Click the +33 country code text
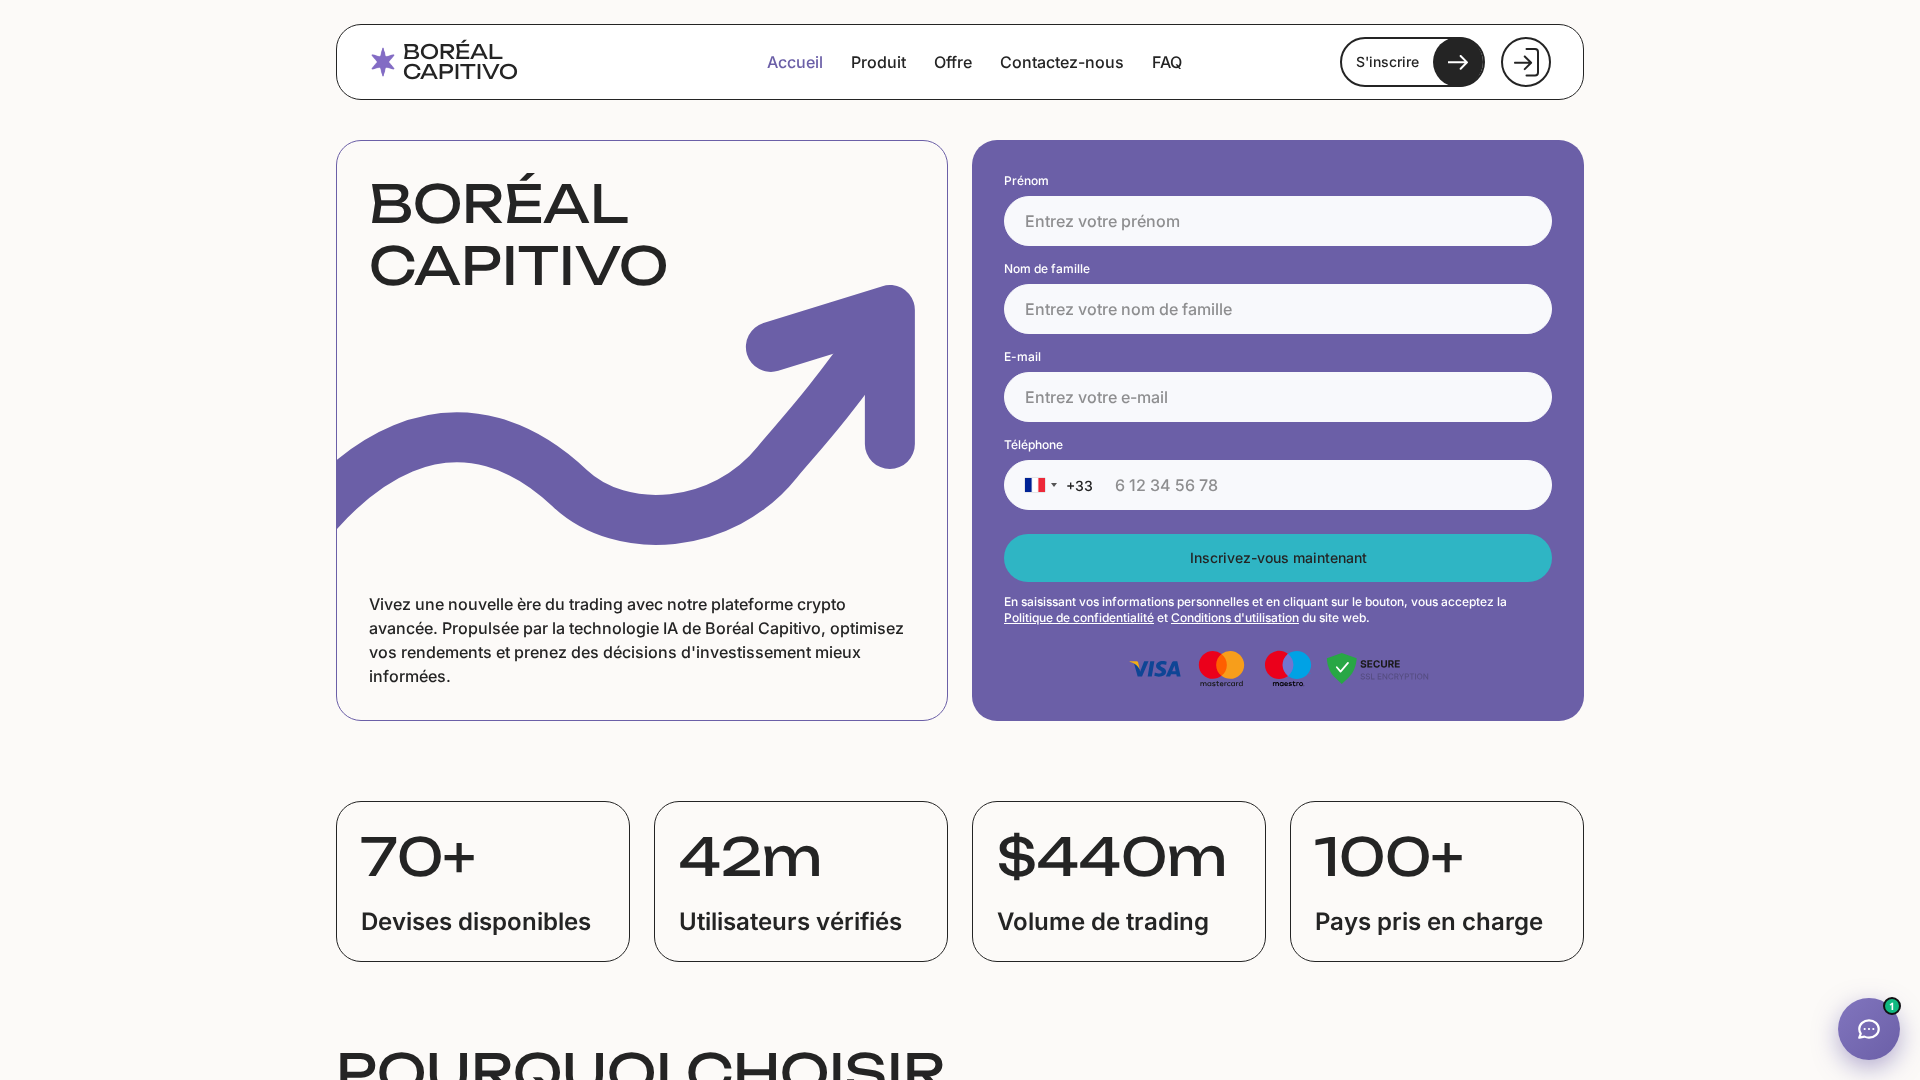 pos(1079,486)
